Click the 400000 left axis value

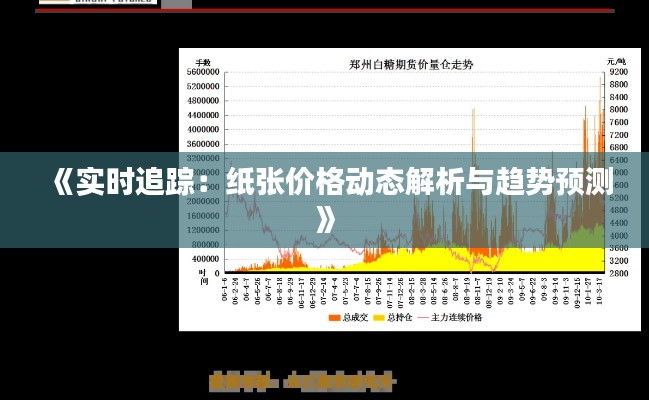coord(205,258)
